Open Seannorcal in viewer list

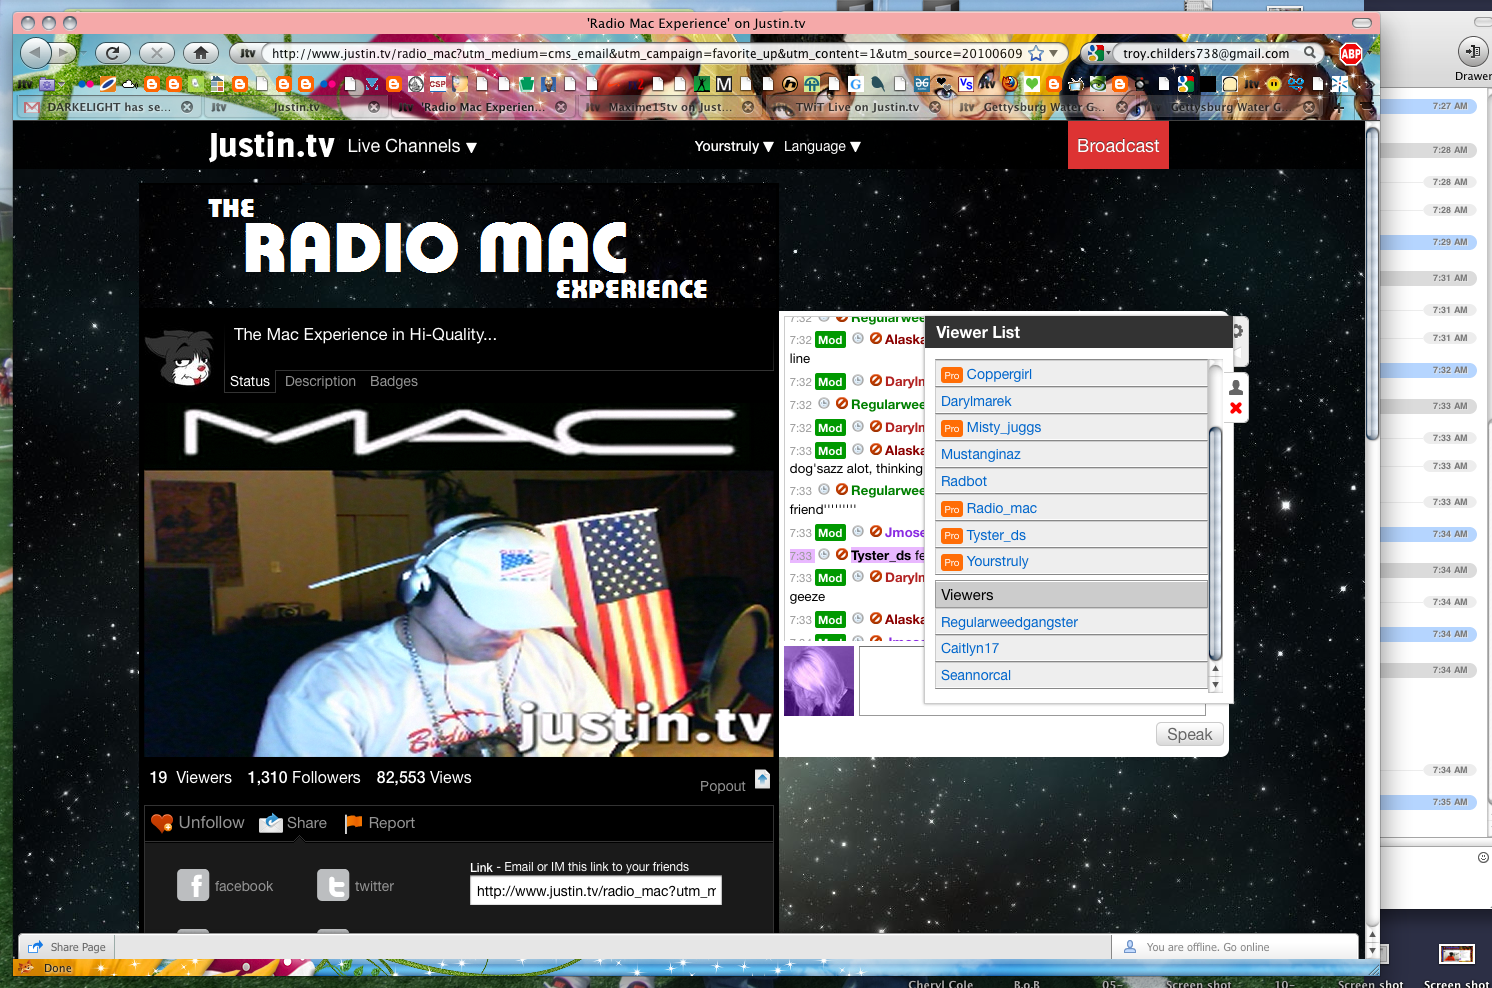(x=976, y=675)
